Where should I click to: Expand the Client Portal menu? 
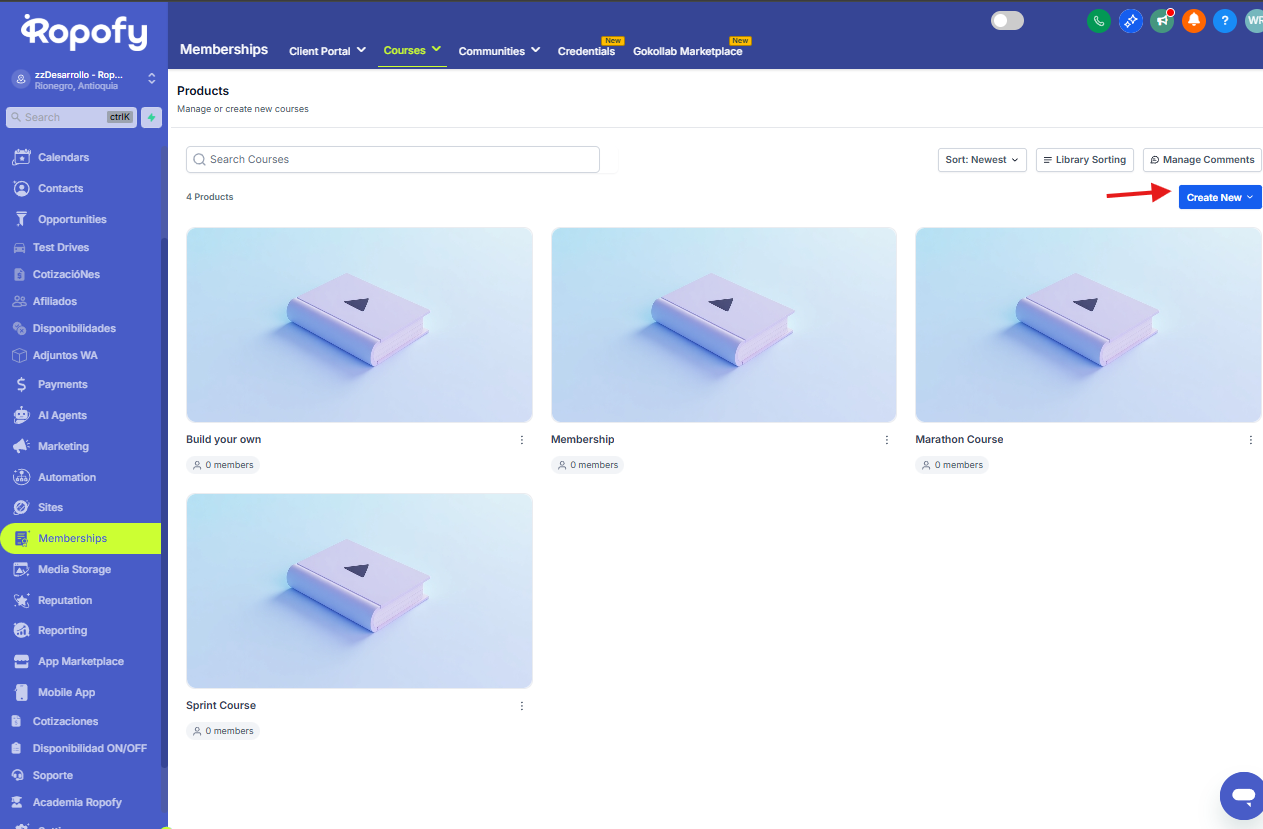pos(327,51)
